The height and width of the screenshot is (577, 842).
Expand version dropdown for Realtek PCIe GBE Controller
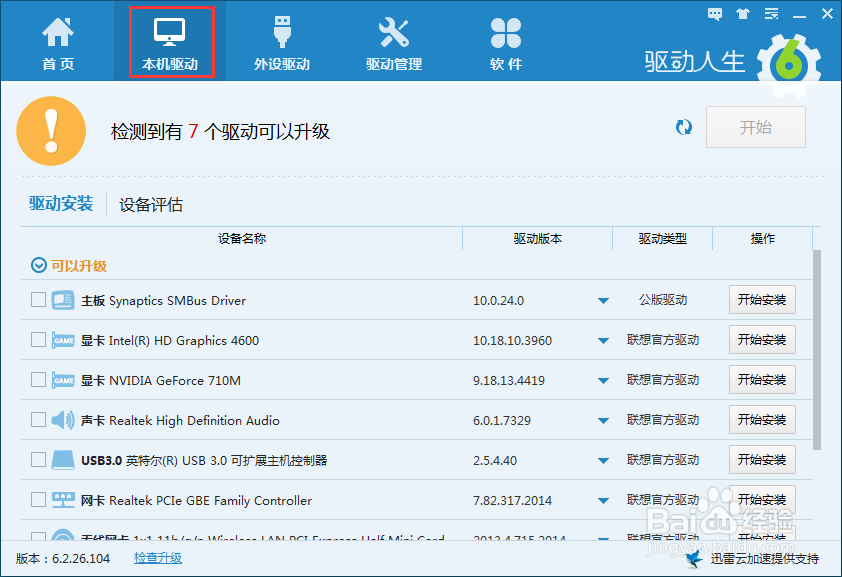(604, 499)
